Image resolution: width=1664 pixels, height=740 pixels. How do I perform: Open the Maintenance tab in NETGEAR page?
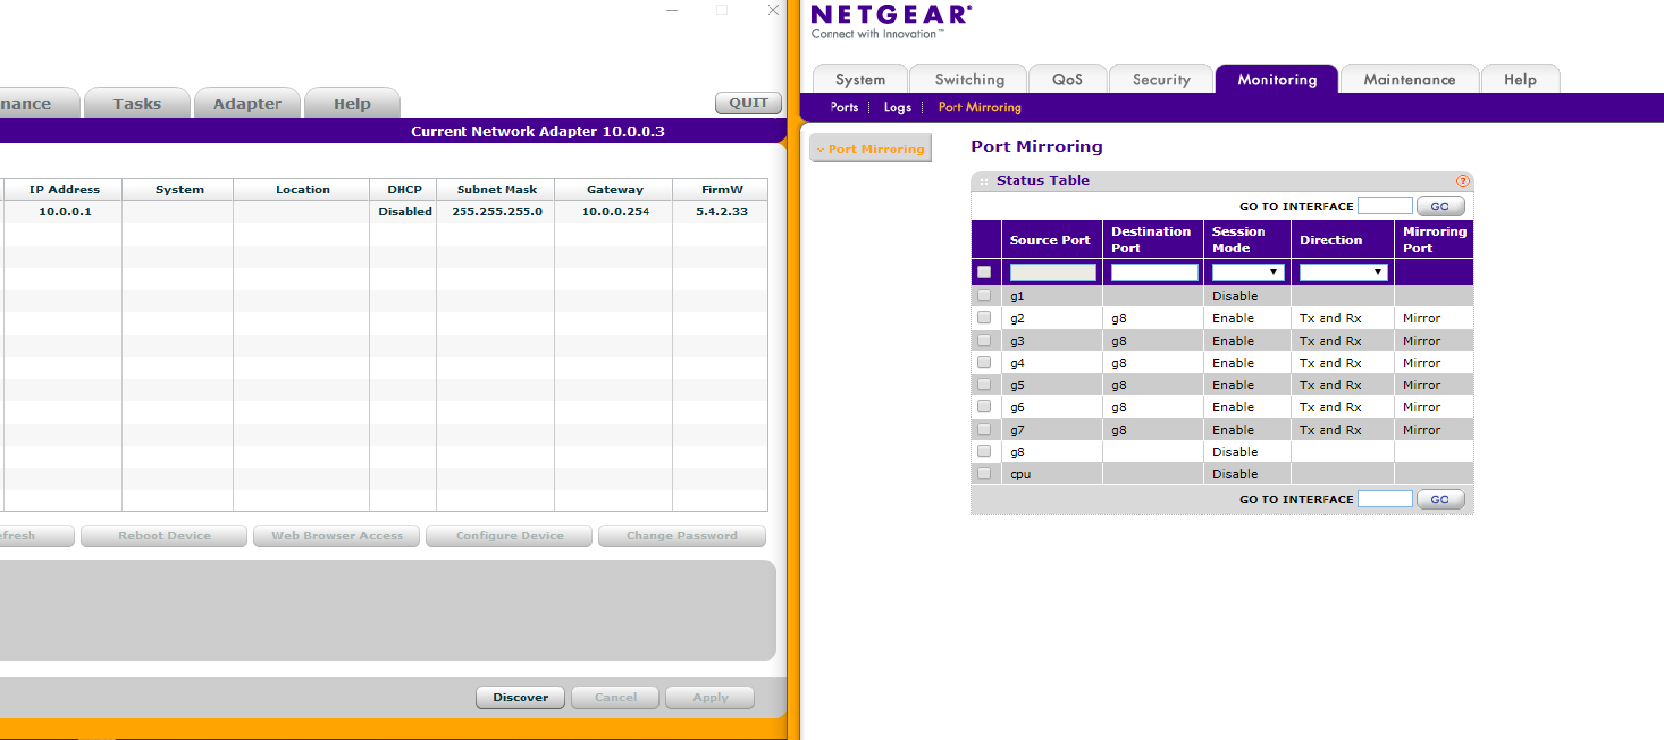[1409, 79]
